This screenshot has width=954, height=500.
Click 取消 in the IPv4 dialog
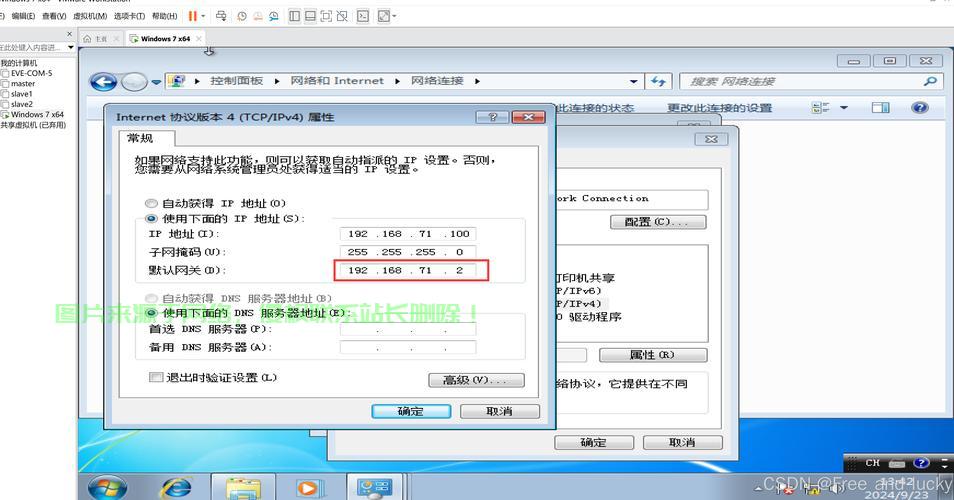pos(500,412)
